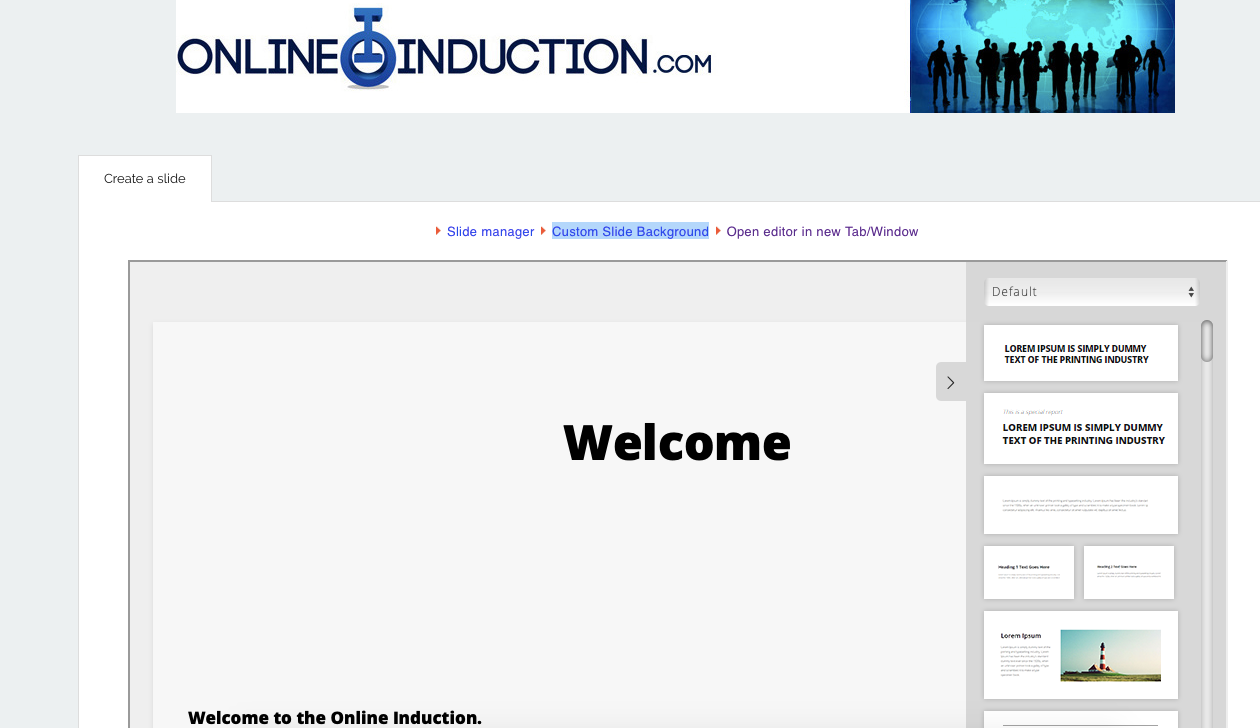Collapse the template panel with chevron arrow
Viewport: 1260px width, 728px height.
tap(951, 382)
